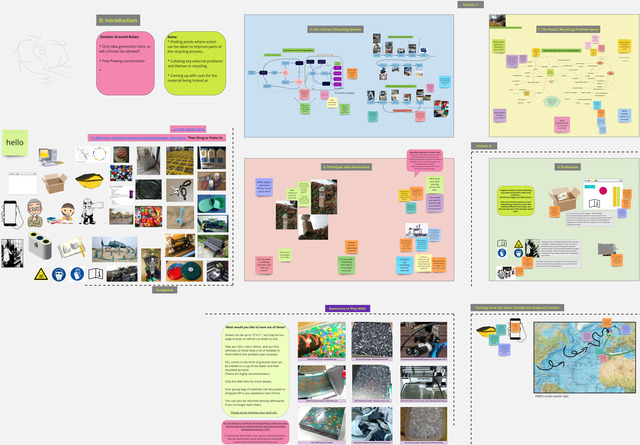Select the "0: Introduction" section label
The height and width of the screenshot is (445, 640).
pyautogui.click(x=118, y=20)
